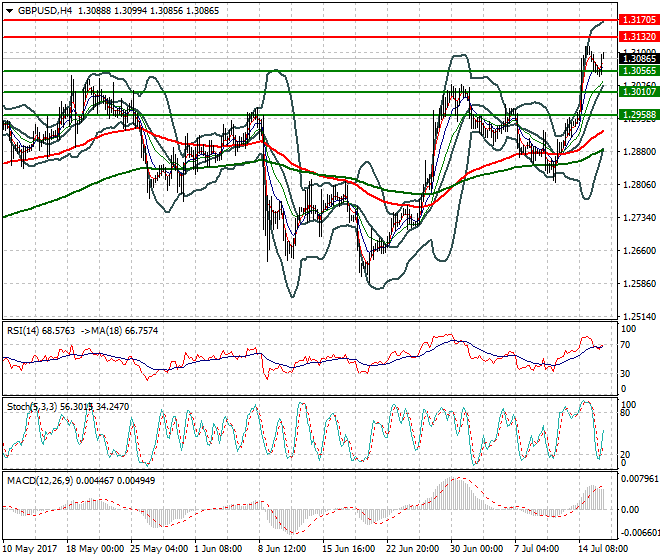
Task: Click the GBPUSD,H4 chart title text
Action: tap(45, 11)
